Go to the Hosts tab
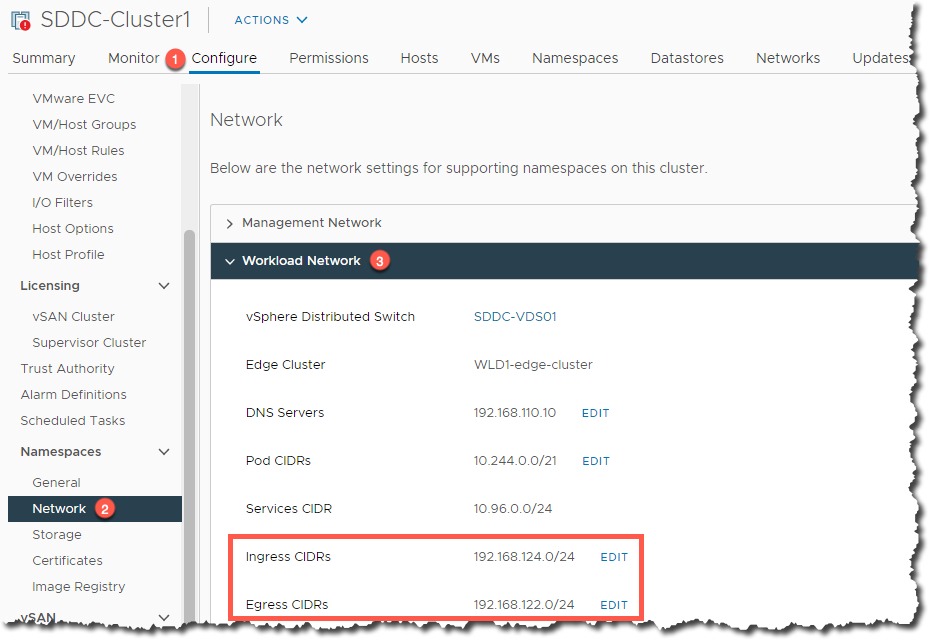 click(419, 58)
